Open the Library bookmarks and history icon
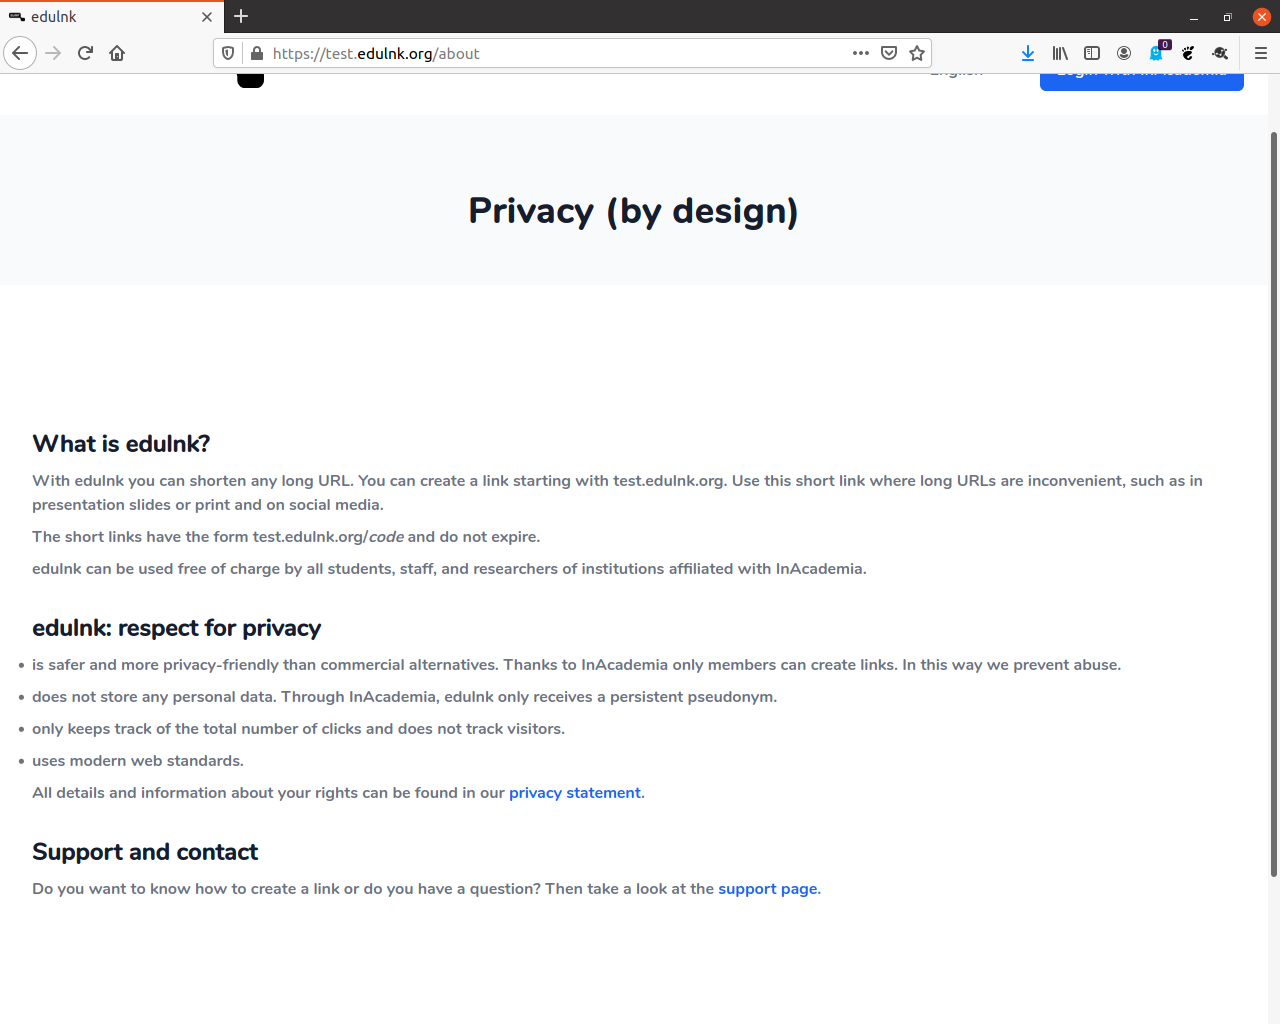Image resolution: width=1280 pixels, height=1024 pixels. 1060,53
